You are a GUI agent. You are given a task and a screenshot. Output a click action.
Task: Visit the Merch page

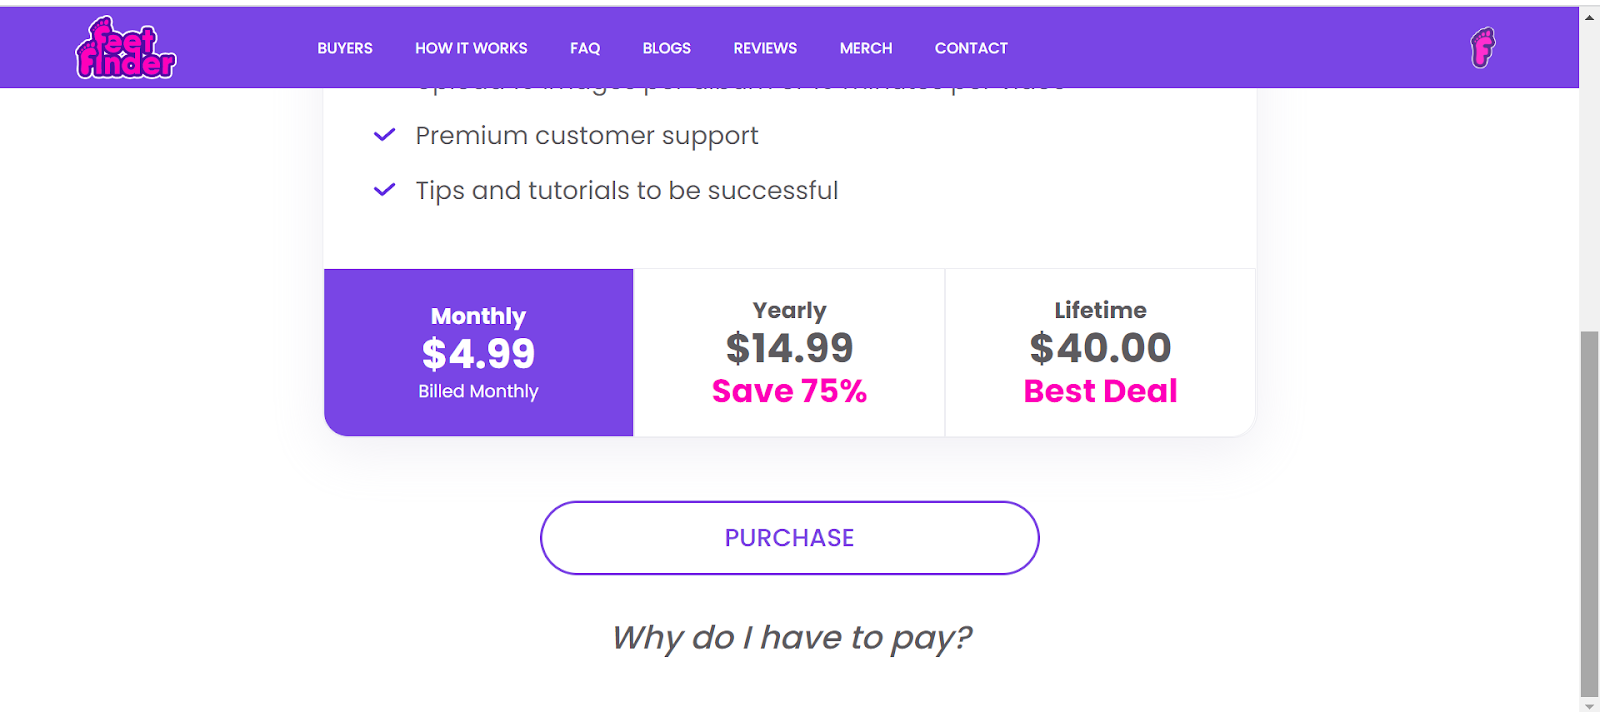pyautogui.click(x=866, y=48)
